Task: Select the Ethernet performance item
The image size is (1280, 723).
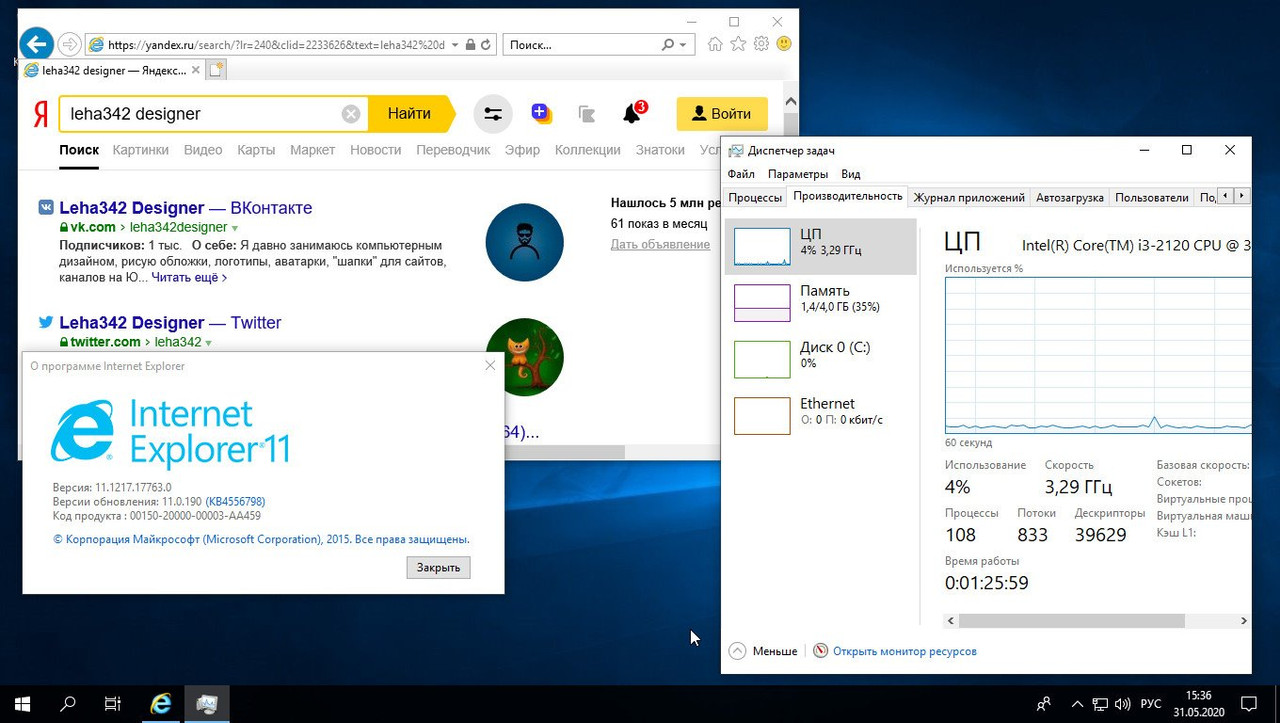Action: point(821,415)
